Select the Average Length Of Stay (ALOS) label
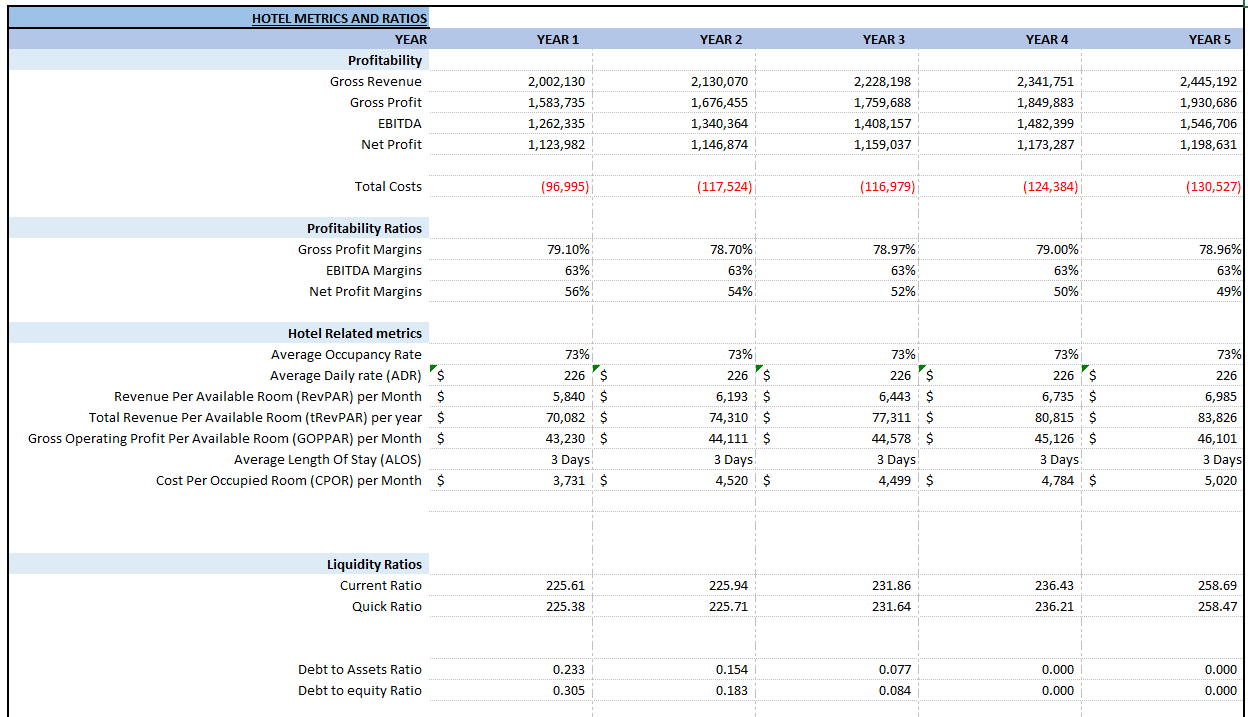This screenshot has width=1248, height=717. pyautogui.click(x=333, y=459)
